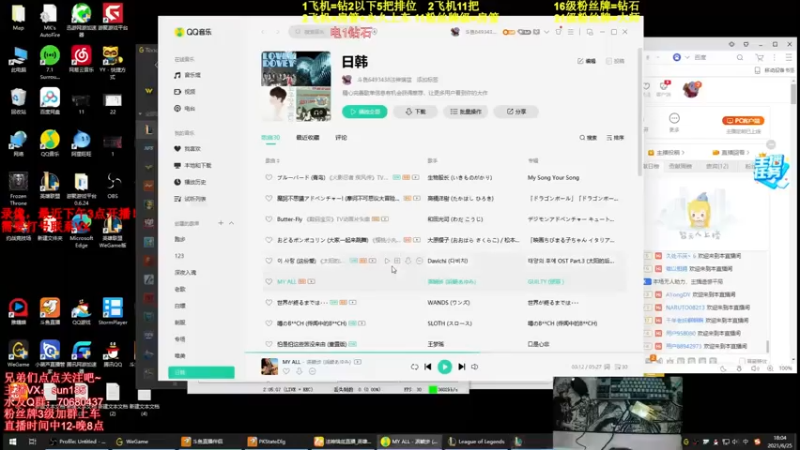Click the Share button for the playlist
The height and width of the screenshot is (450, 800).
pos(516,111)
